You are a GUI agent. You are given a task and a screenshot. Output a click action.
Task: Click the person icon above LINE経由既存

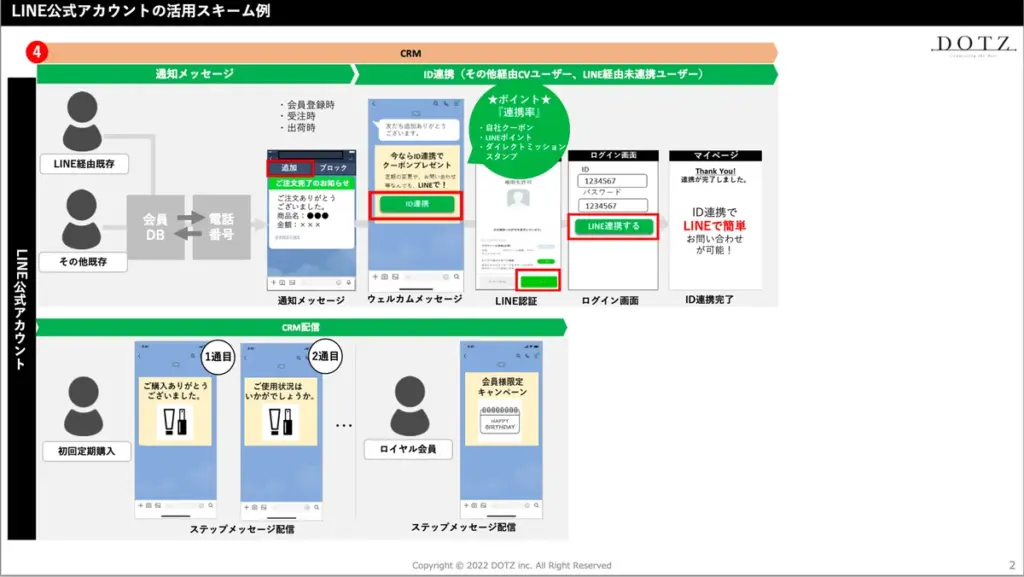pos(82,121)
